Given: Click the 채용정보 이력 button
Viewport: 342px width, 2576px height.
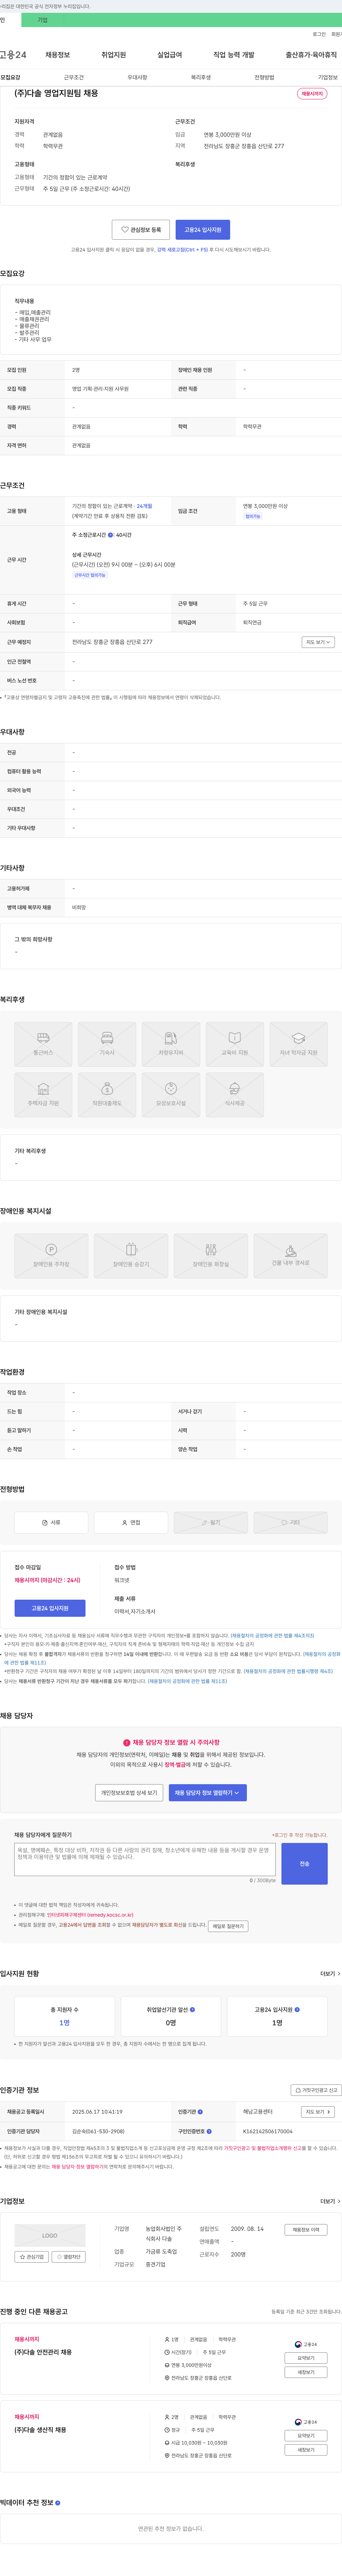Looking at the screenshot, I should click(306, 2230).
